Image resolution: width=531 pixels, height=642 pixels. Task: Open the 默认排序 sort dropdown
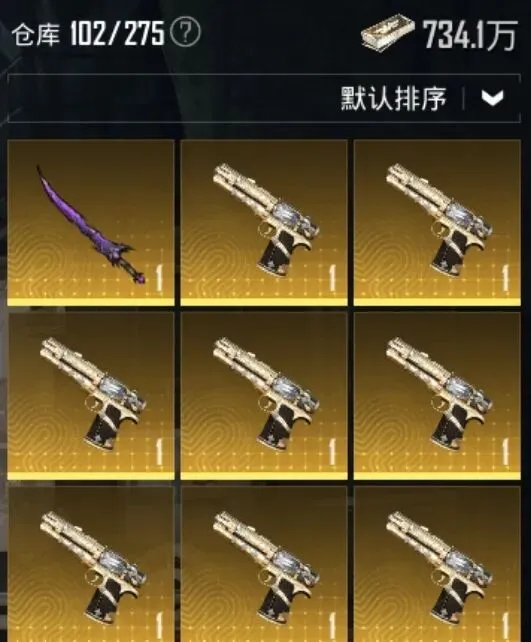(x=393, y=98)
